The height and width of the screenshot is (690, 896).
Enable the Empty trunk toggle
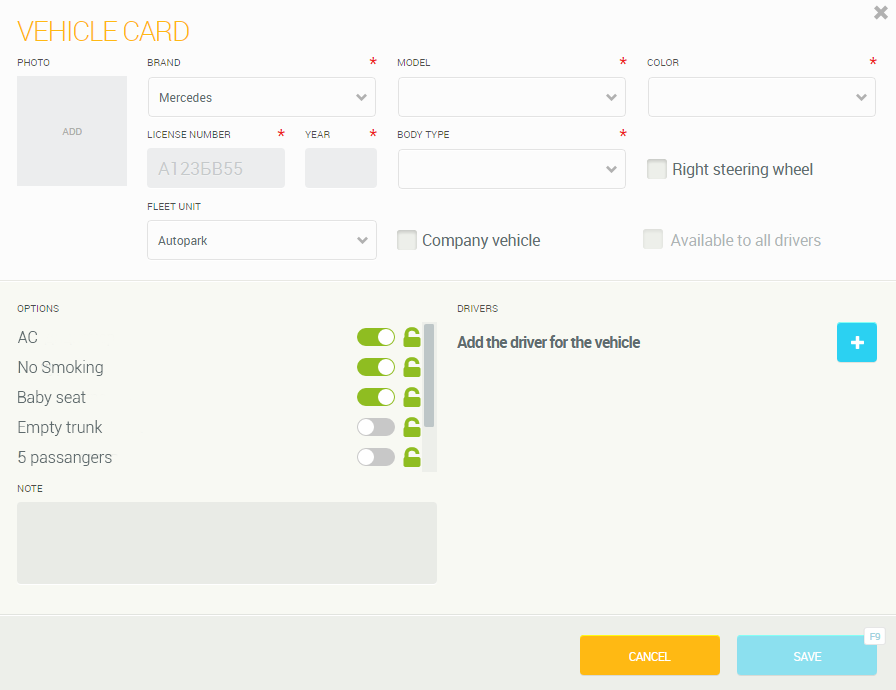click(376, 428)
